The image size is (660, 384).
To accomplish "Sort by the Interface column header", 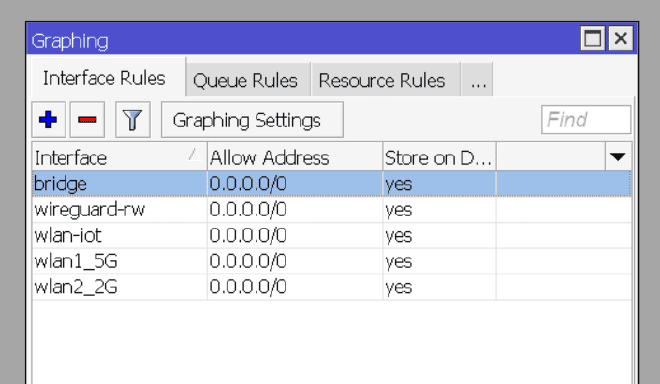I will (119, 157).
